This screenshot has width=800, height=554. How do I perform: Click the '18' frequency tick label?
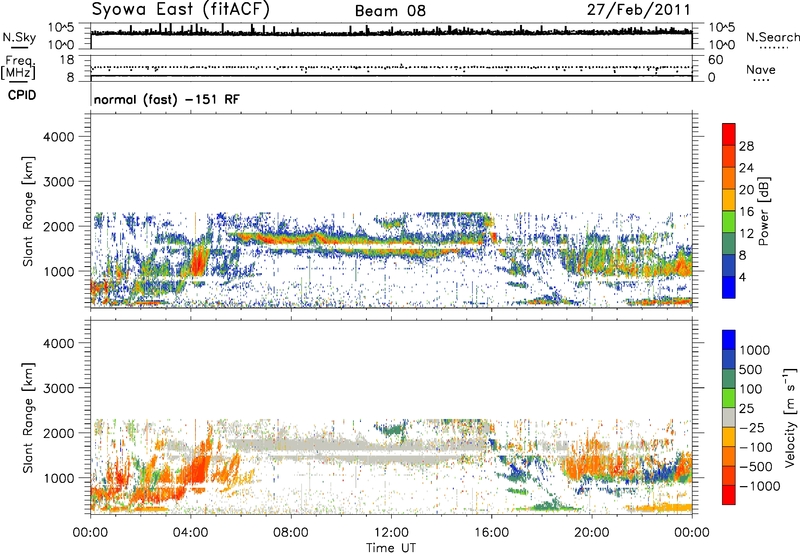(66, 60)
